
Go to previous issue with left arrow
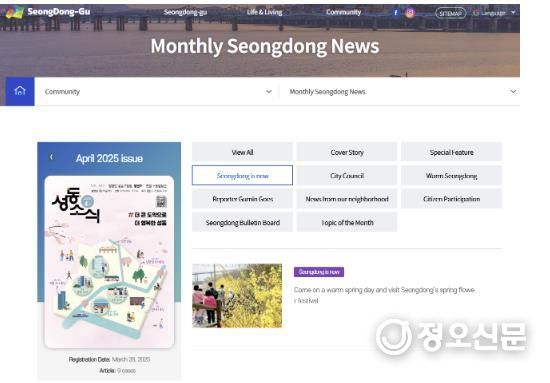pyautogui.click(x=51, y=157)
